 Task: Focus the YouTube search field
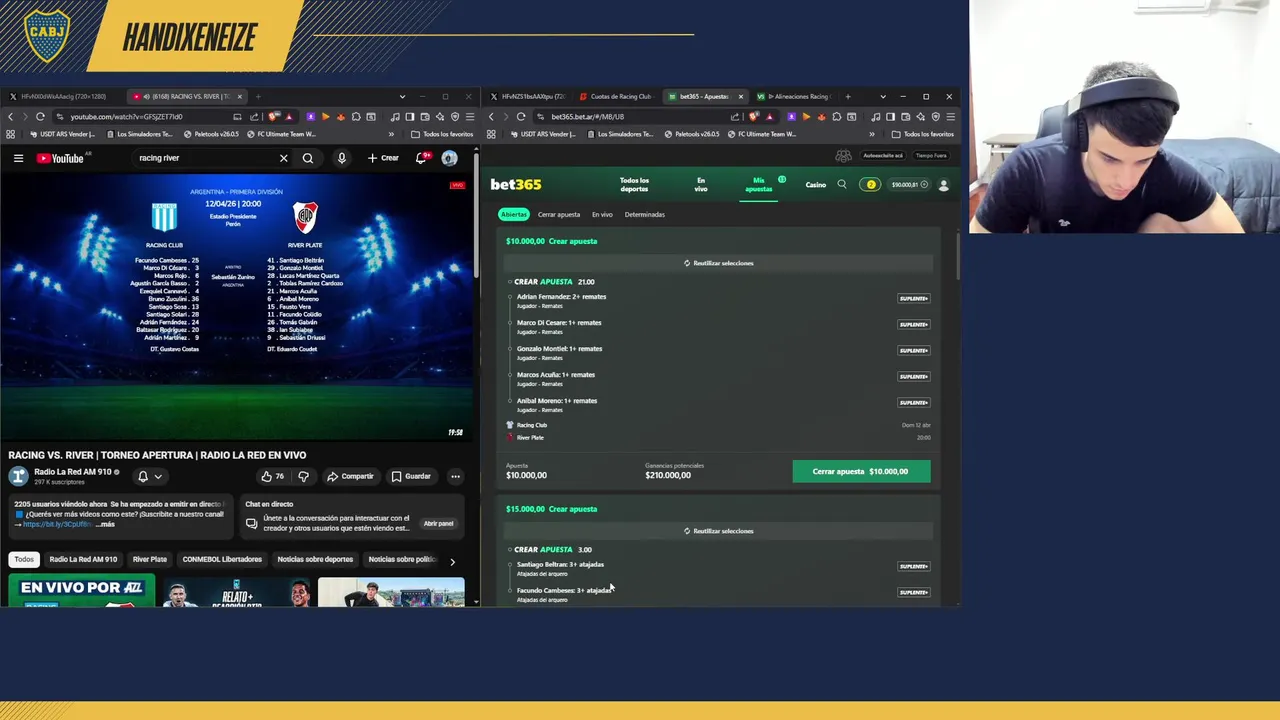(205, 158)
